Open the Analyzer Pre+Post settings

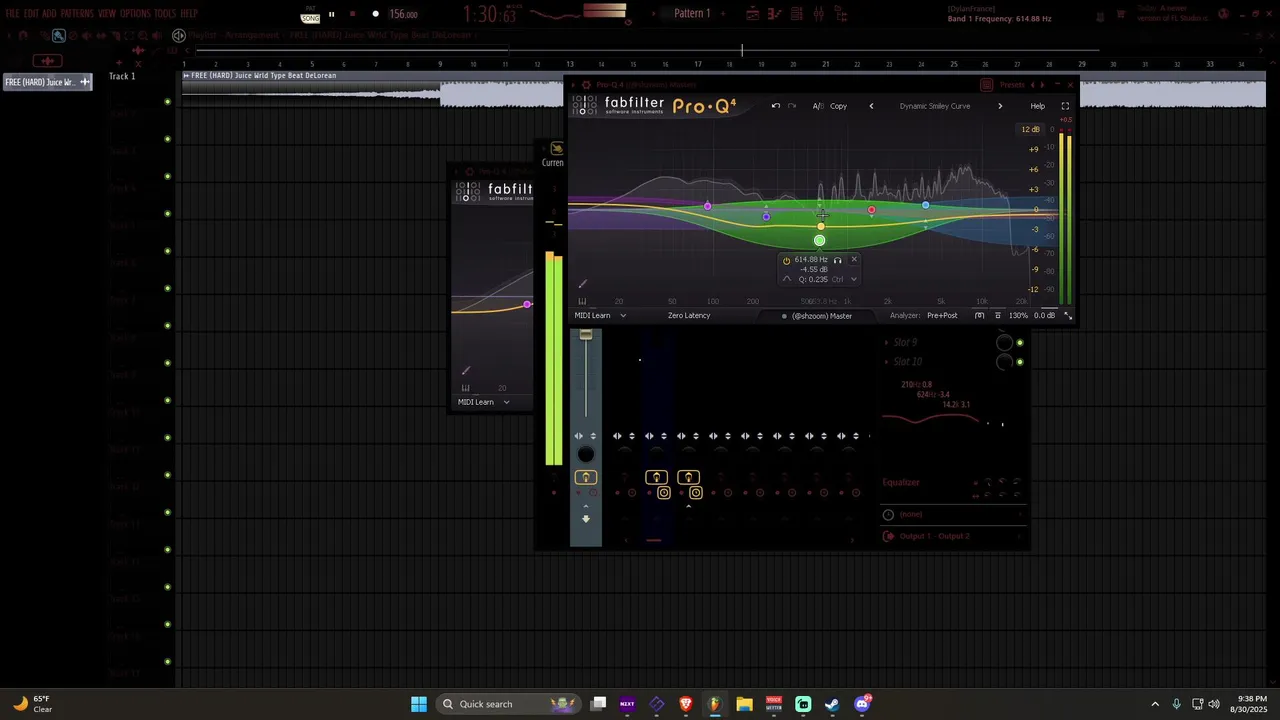coord(942,316)
